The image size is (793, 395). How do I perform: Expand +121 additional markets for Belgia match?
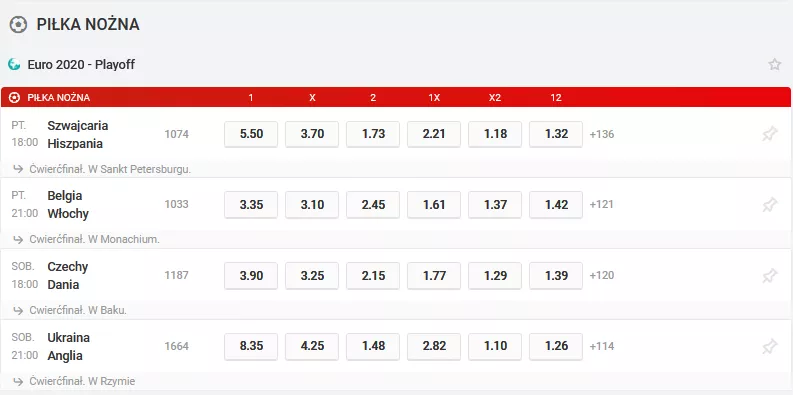coord(601,204)
